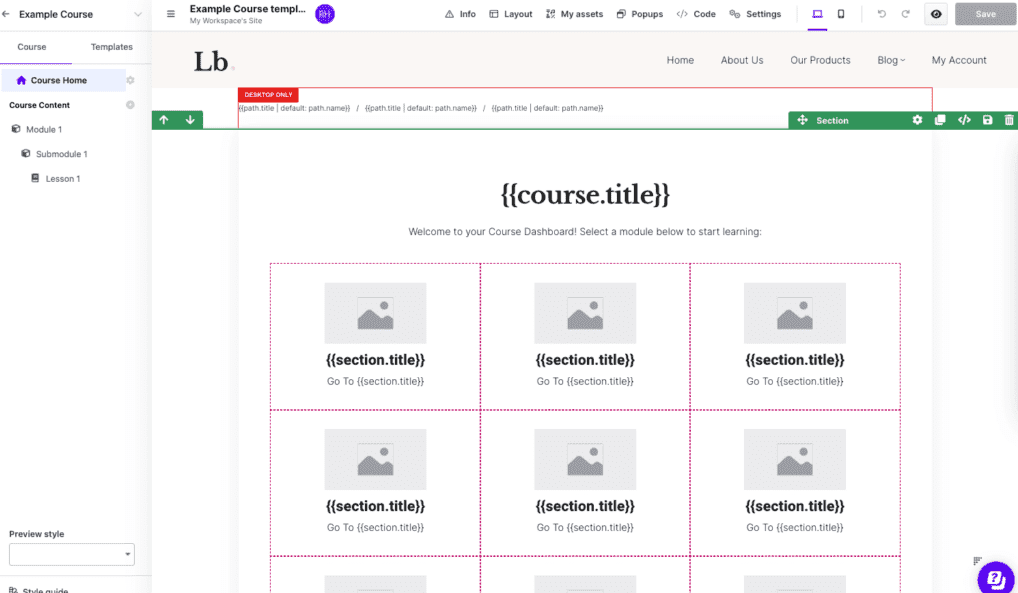Click the welcome message text
1018x593 pixels.
pyautogui.click(x=585, y=231)
